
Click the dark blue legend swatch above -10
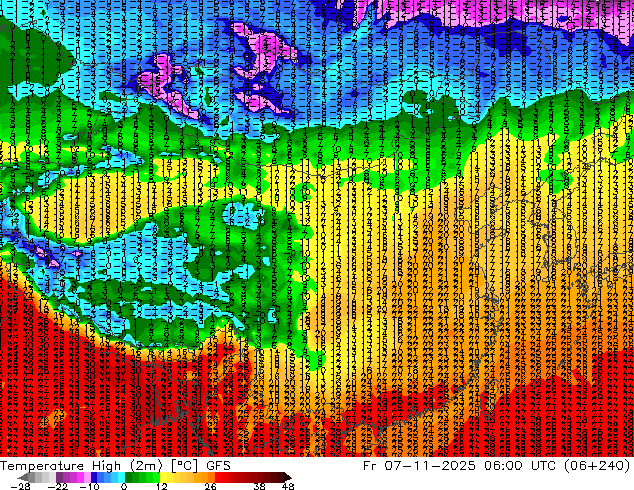(x=94, y=477)
